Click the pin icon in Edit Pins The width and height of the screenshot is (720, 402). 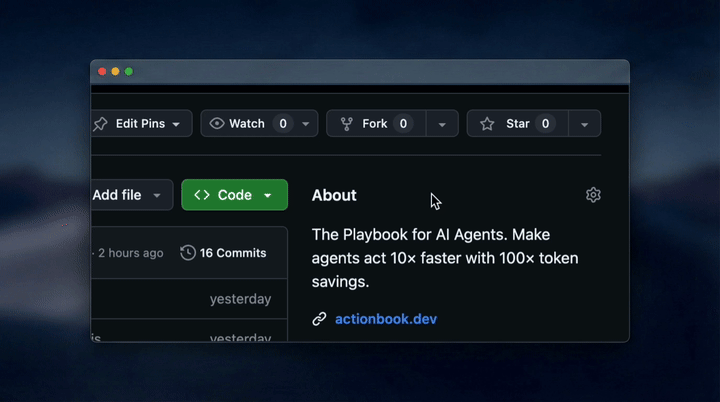click(x=100, y=124)
